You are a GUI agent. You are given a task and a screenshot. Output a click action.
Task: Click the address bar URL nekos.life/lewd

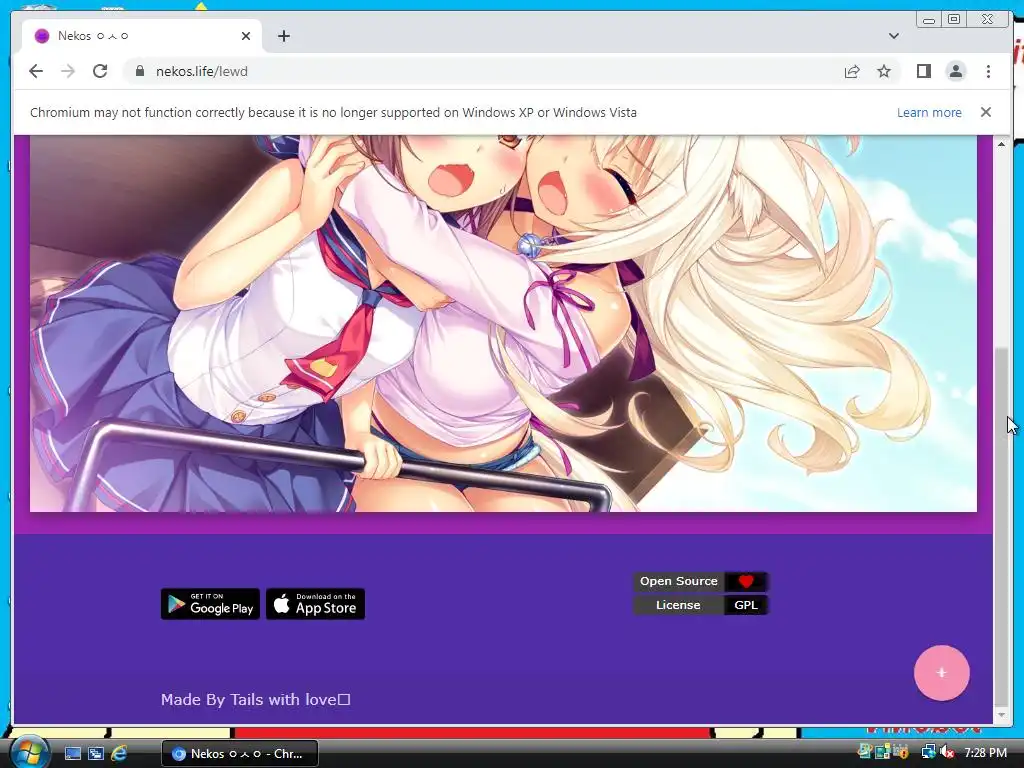click(202, 71)
